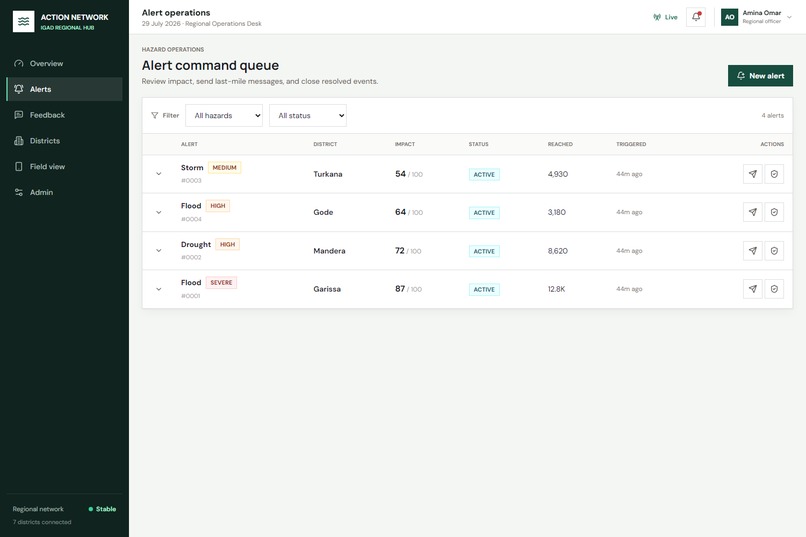
Task: Click the Stable network status
Action: (102, 509)
